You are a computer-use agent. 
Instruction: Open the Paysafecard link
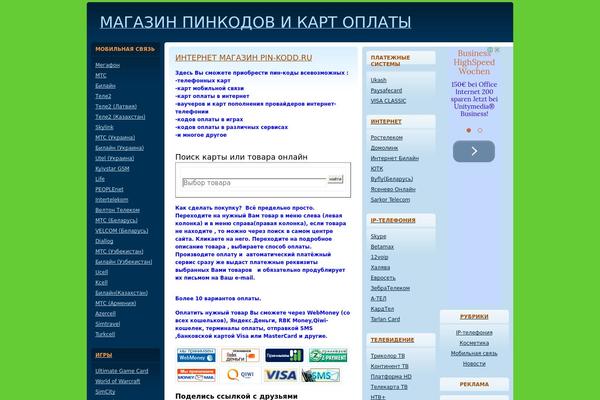click(386, 90)
